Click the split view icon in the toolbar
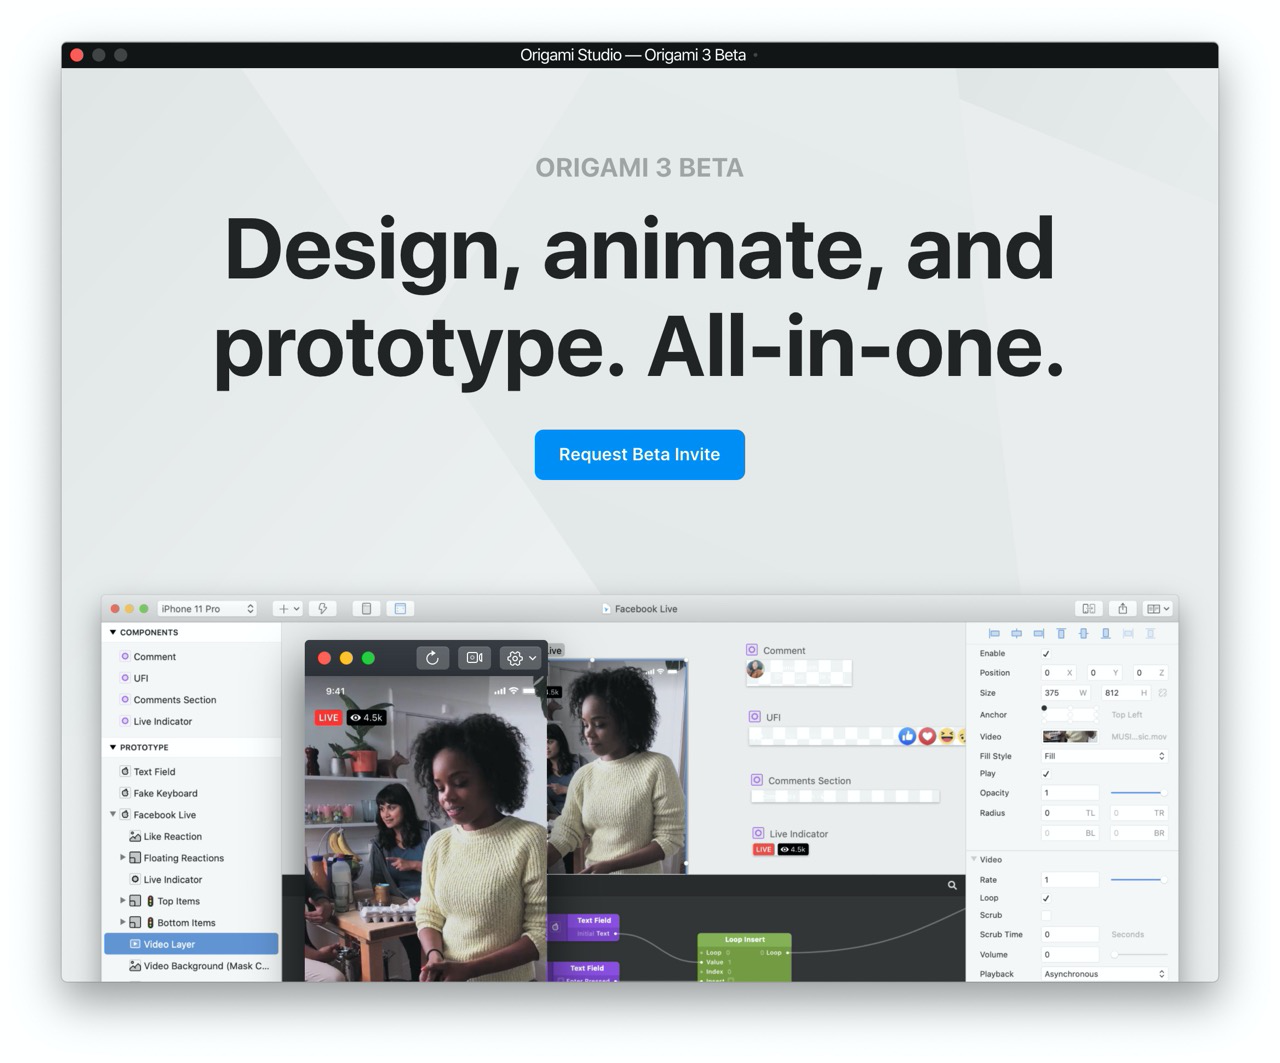This screenshot has width=1280, height=1063. click(1088, 608)
